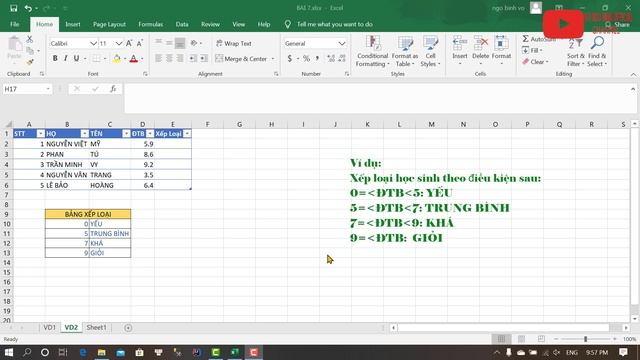Select the BẢNG XẾP LOẠI header cell
The height and width of the screenshot is (360, 640).
(88, 214)
